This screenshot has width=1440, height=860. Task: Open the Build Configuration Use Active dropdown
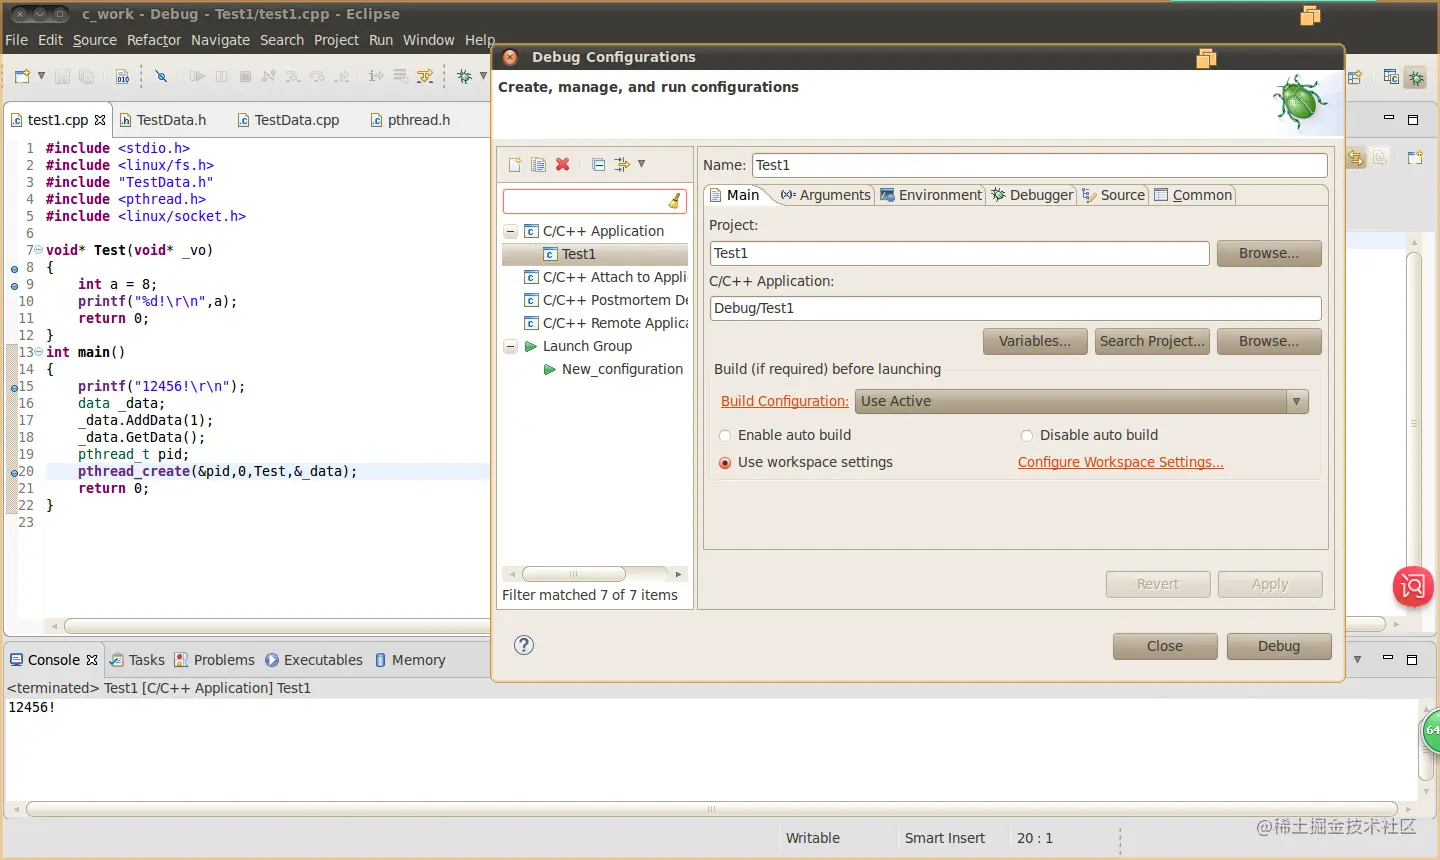click(x=1083, y=401)
